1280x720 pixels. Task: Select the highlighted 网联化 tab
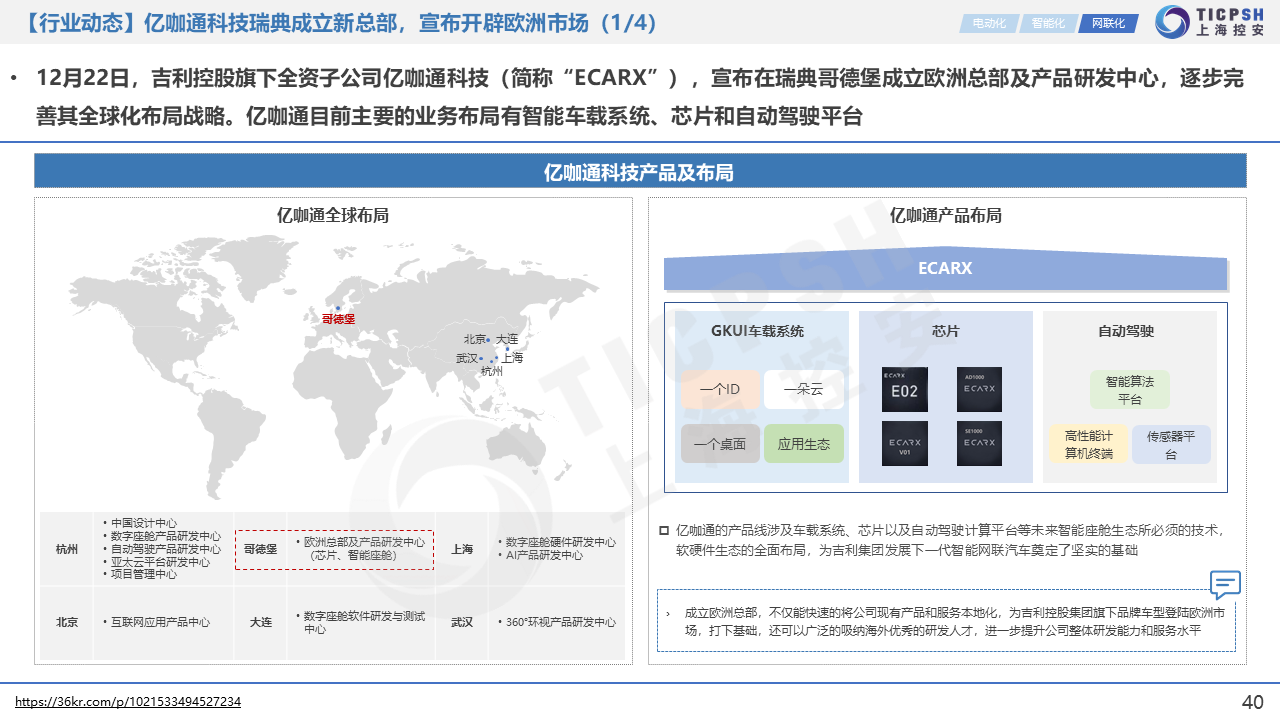click(x=1107, y=23)
